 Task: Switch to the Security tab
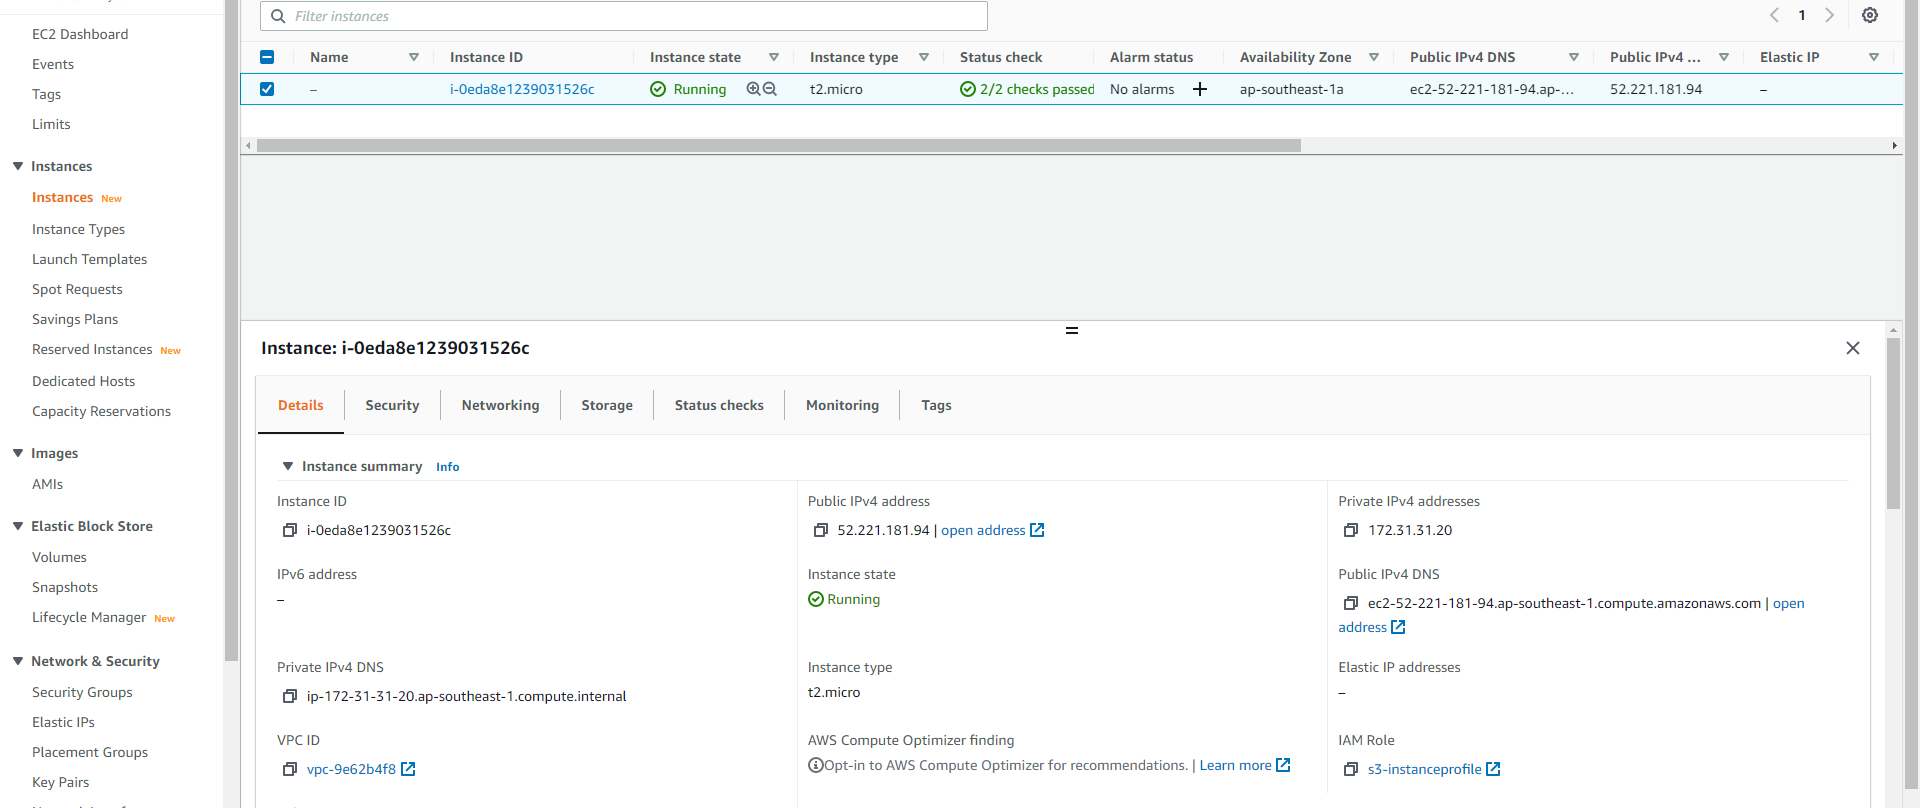[392, 405]
